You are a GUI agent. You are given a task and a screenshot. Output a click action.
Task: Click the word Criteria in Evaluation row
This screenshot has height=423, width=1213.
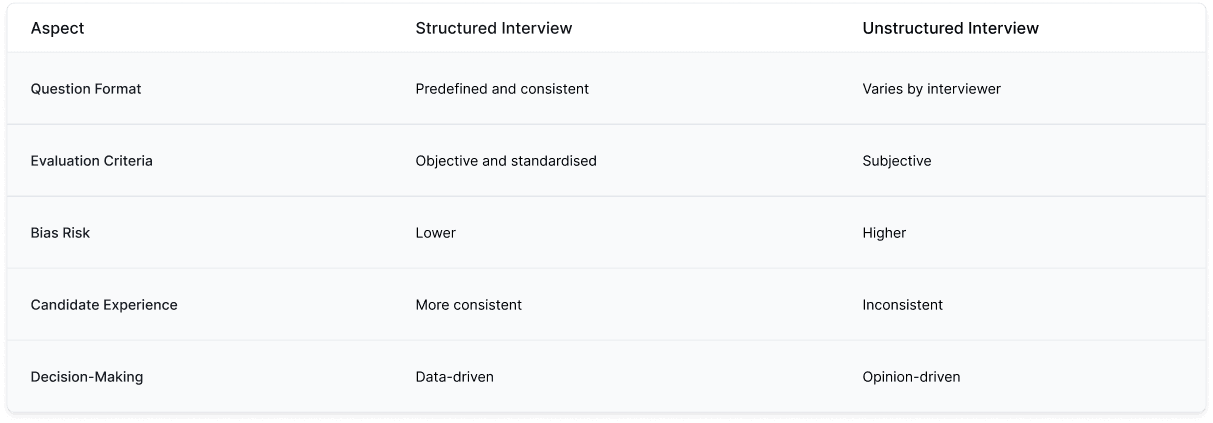127,161
